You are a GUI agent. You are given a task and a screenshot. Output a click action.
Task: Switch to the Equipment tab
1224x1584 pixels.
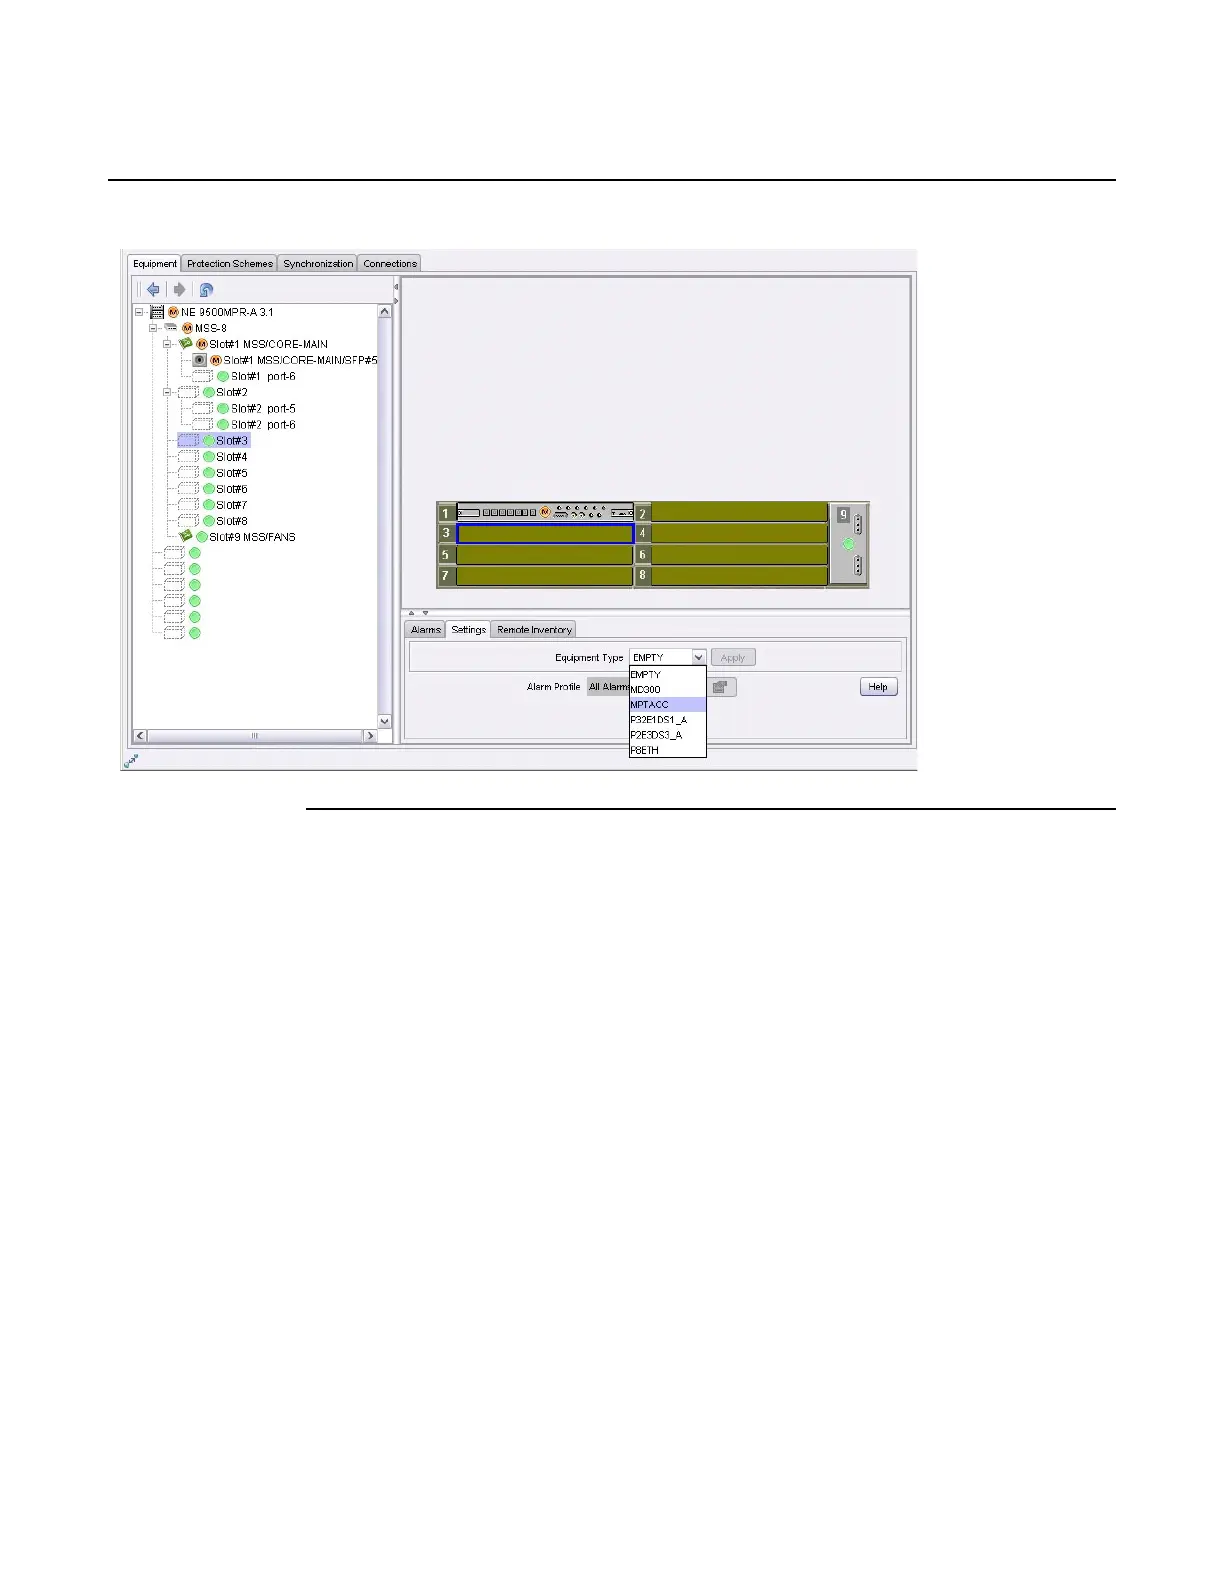click(155, 264)
